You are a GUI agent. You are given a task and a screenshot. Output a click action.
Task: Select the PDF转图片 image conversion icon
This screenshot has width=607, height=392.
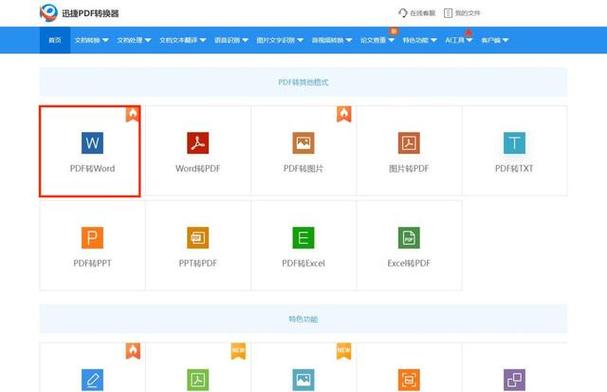(304, 143)
